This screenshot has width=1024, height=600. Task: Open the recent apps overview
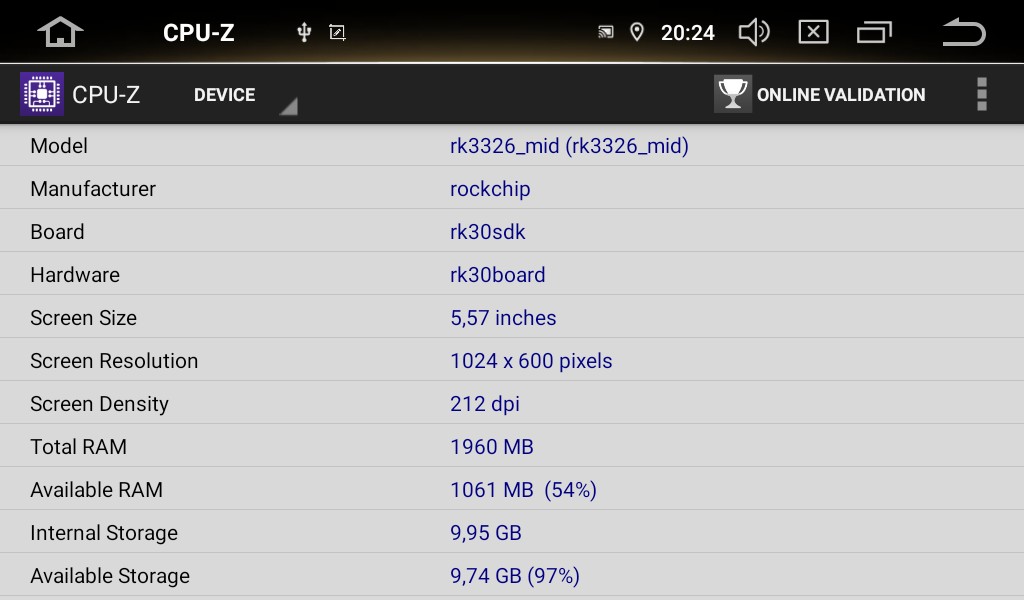[x=874, y=32]
